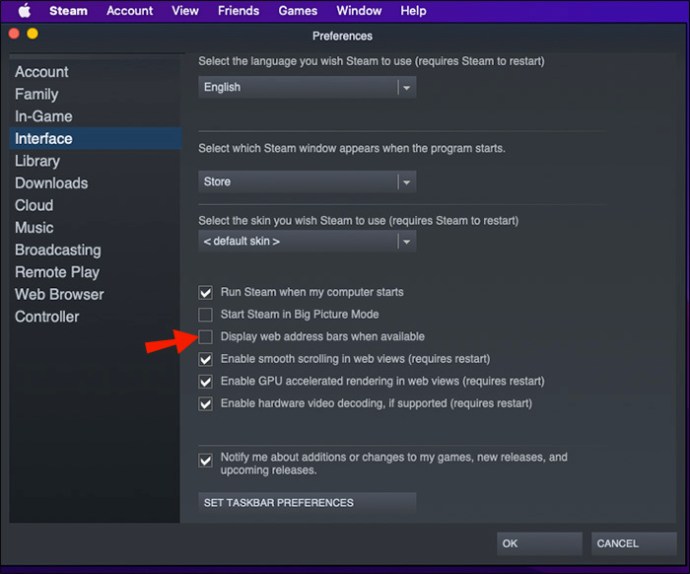Click the language dropdown arrow
Viewport: 690px width, 574px height.
click(407, 87)
